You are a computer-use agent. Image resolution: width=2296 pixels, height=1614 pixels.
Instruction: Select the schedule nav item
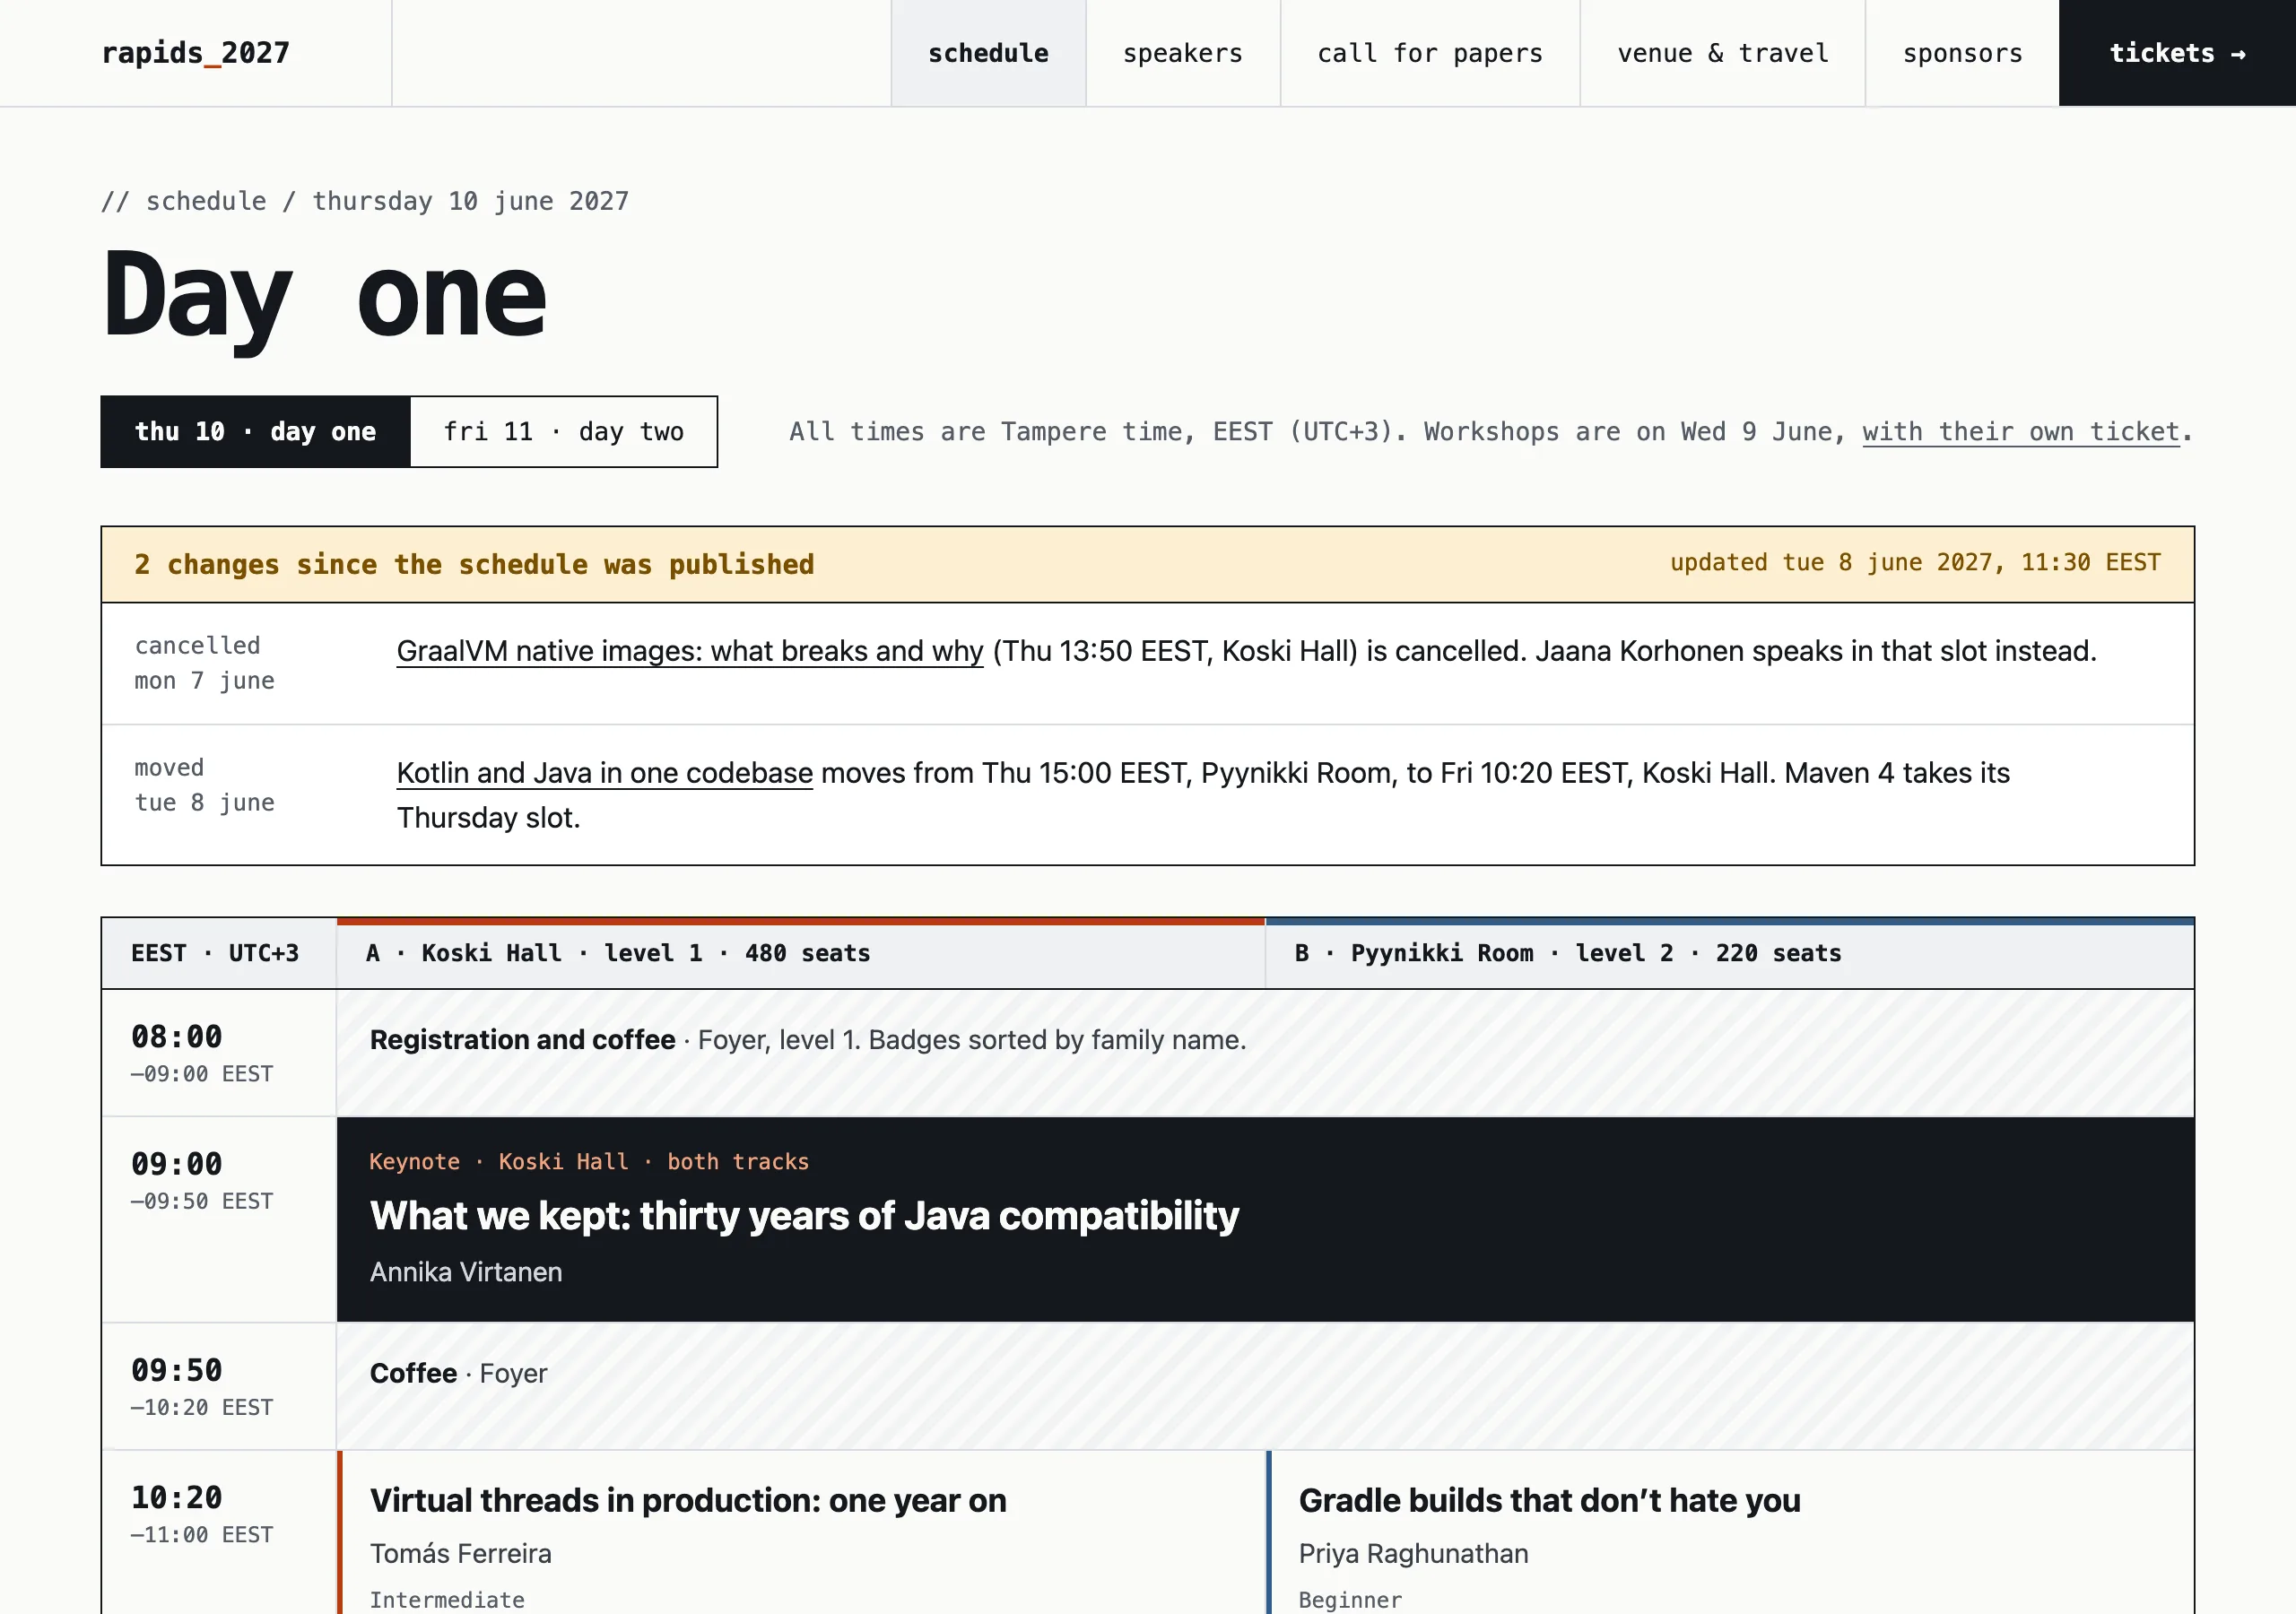[988, 53]
